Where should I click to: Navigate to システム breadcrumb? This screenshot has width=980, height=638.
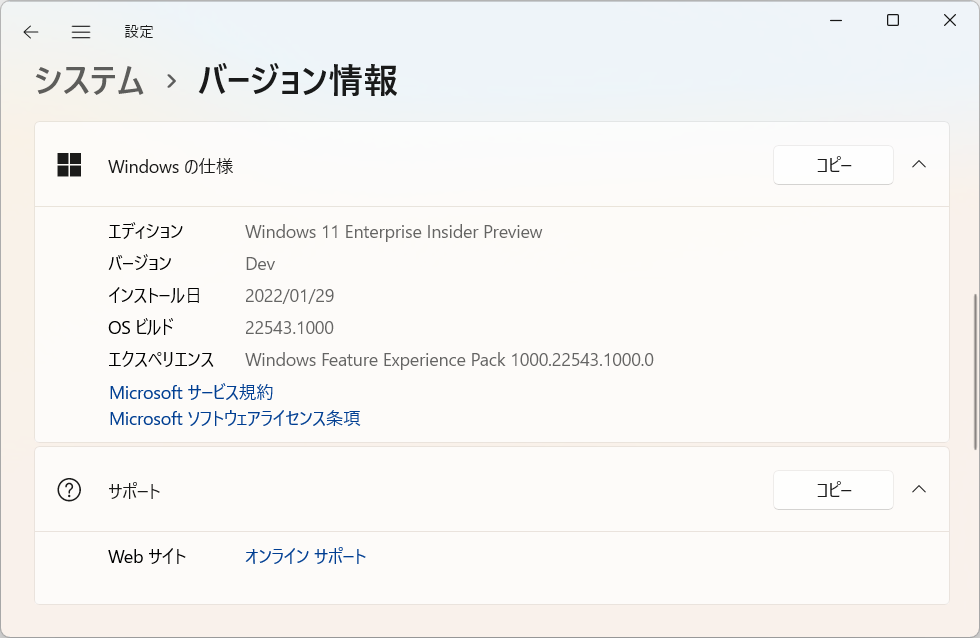coord(89,81)
